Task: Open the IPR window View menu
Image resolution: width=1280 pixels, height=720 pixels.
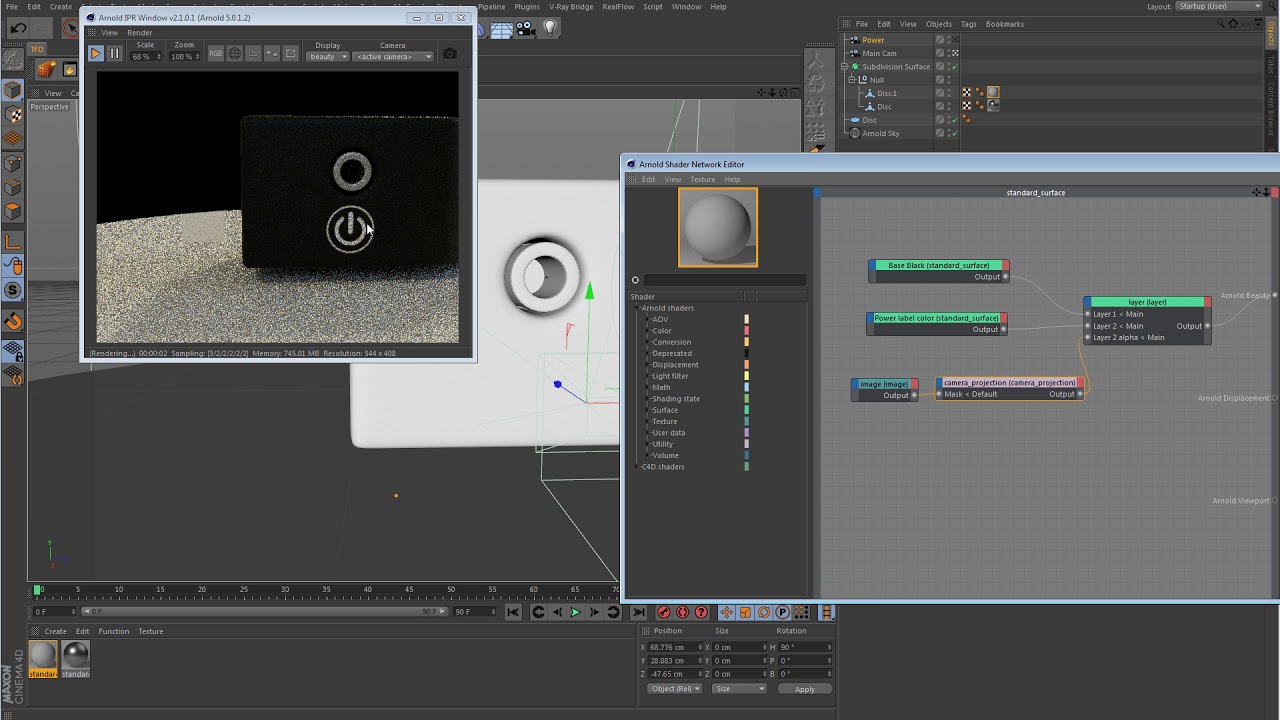Action: pyautogui.click(x=109, y=33)
